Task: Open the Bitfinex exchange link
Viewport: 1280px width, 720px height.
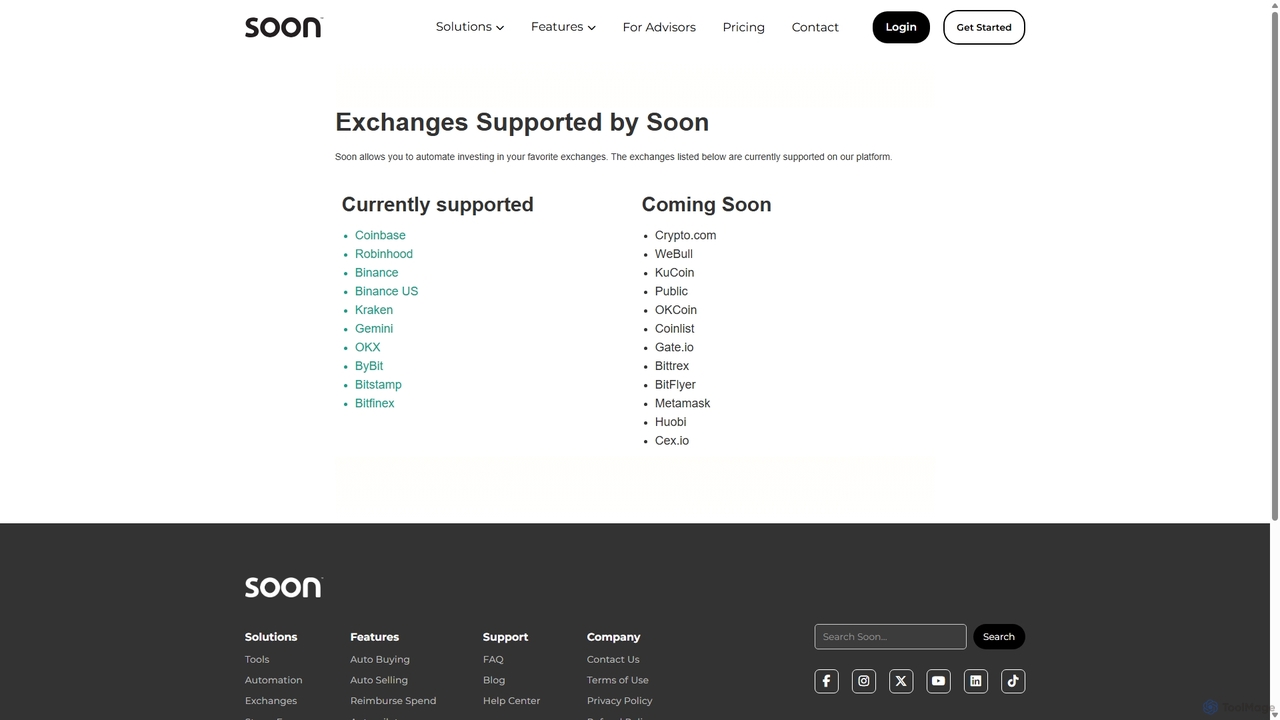Action: click(x=375, y=403)
